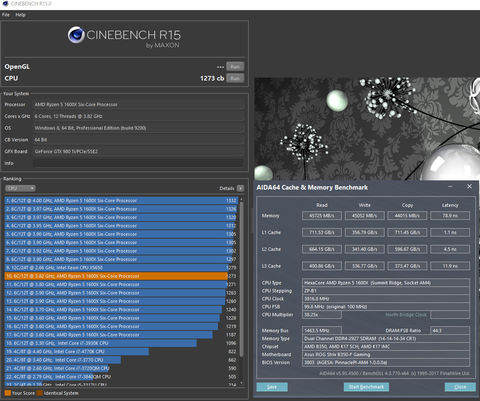Minimize the AIDA64 Cache & Memory Benchmark window

450,187
